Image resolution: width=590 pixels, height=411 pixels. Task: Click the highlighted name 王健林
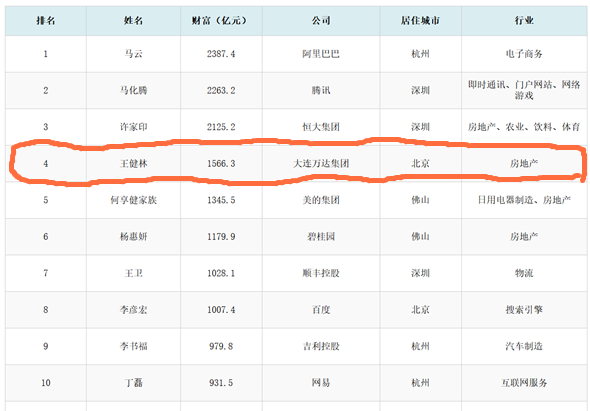tap(133, 163)
